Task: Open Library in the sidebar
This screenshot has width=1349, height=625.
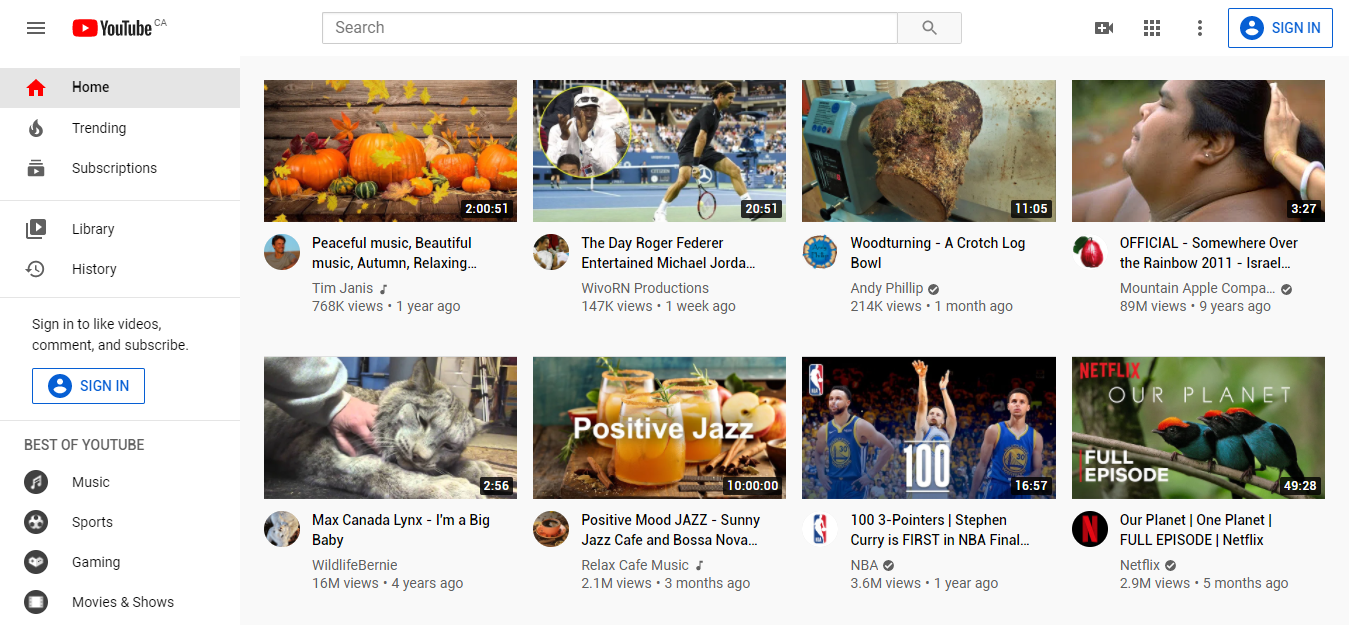Action: 120,229
